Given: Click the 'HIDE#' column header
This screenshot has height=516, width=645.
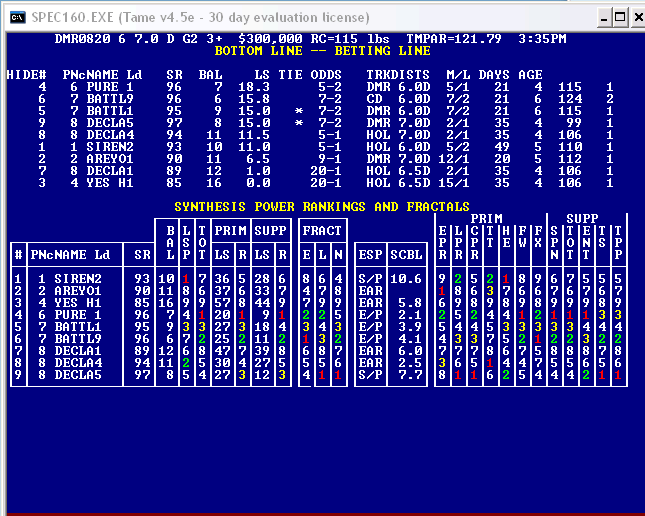Looking at the screenshot, I should [x=27, y=75].
